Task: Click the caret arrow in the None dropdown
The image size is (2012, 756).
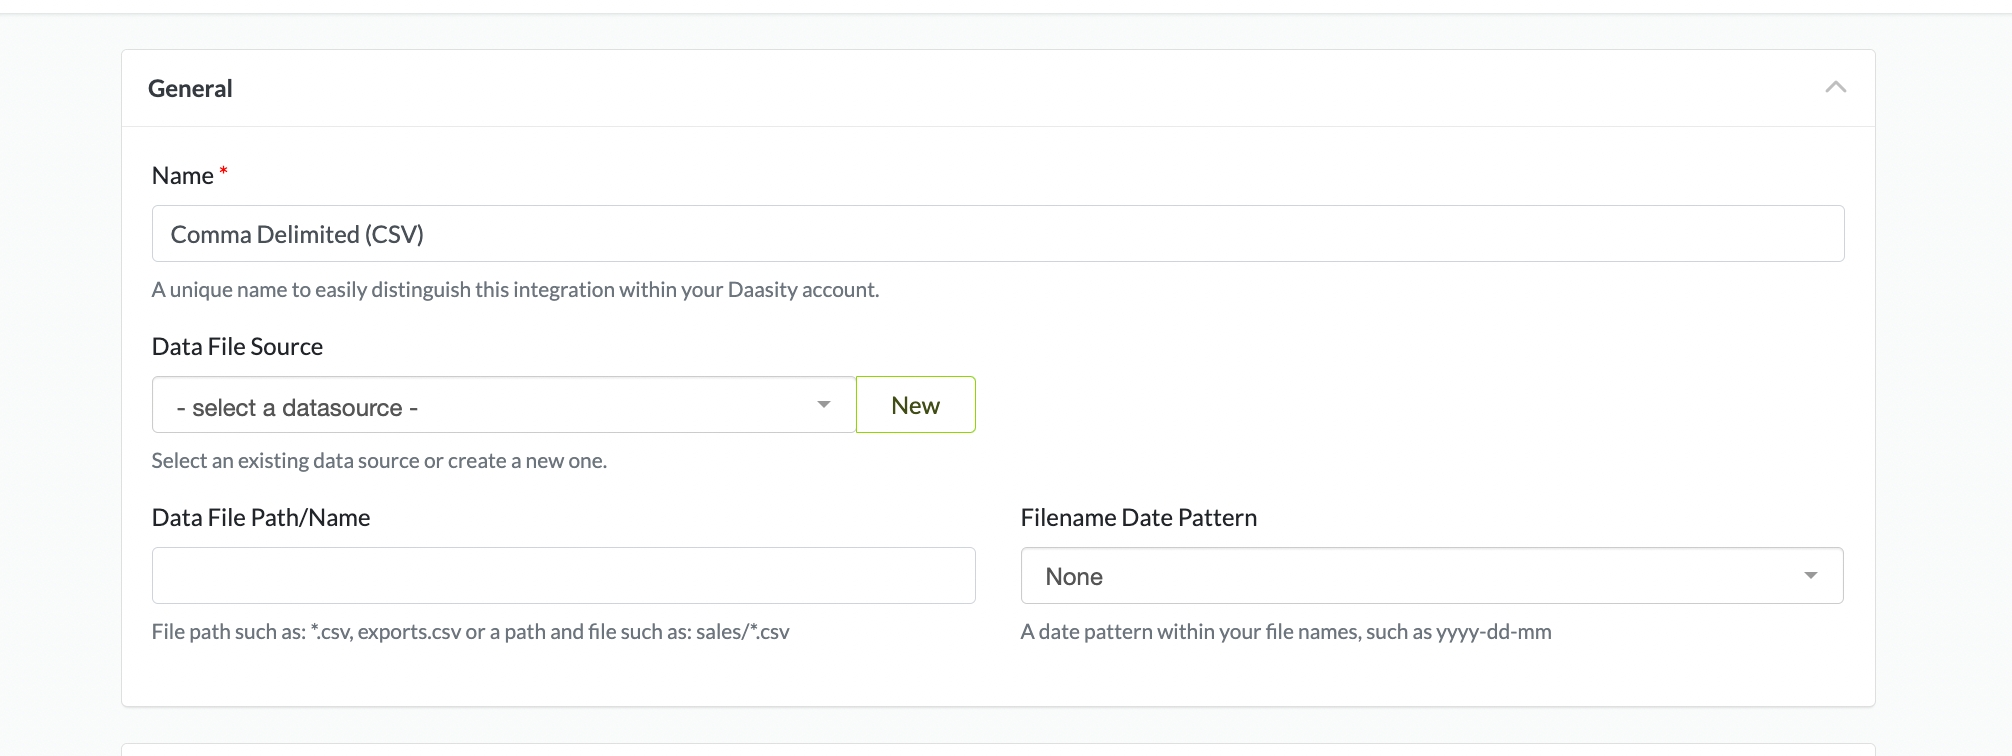Action: coord(1810,576)
